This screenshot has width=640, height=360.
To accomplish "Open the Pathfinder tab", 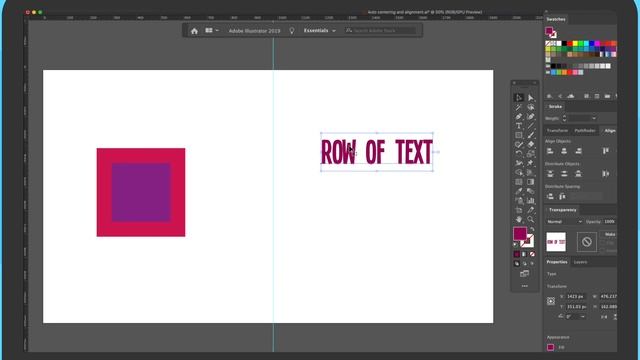I will coord(585,131).
